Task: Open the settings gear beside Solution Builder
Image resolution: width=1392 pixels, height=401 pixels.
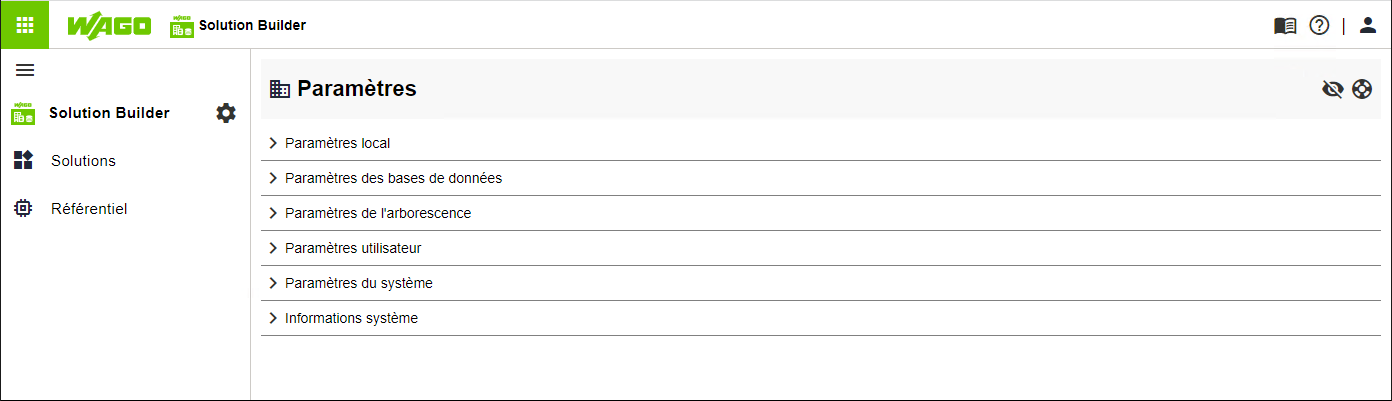Action: pyautogui.click(x=226, y=113)
